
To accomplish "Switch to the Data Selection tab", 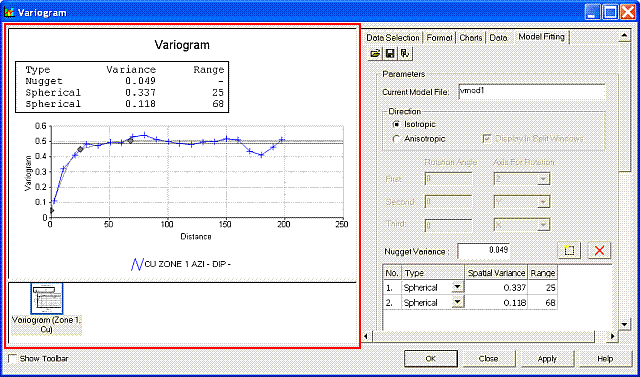I will pyautogui.click(x=392, y=38).
